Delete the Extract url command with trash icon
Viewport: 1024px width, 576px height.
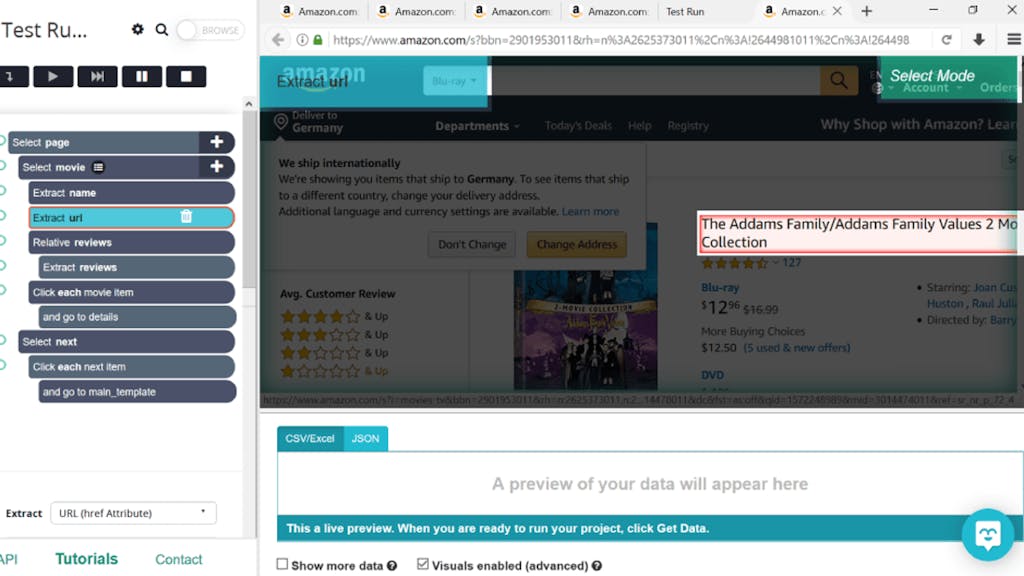coord(186,217)
